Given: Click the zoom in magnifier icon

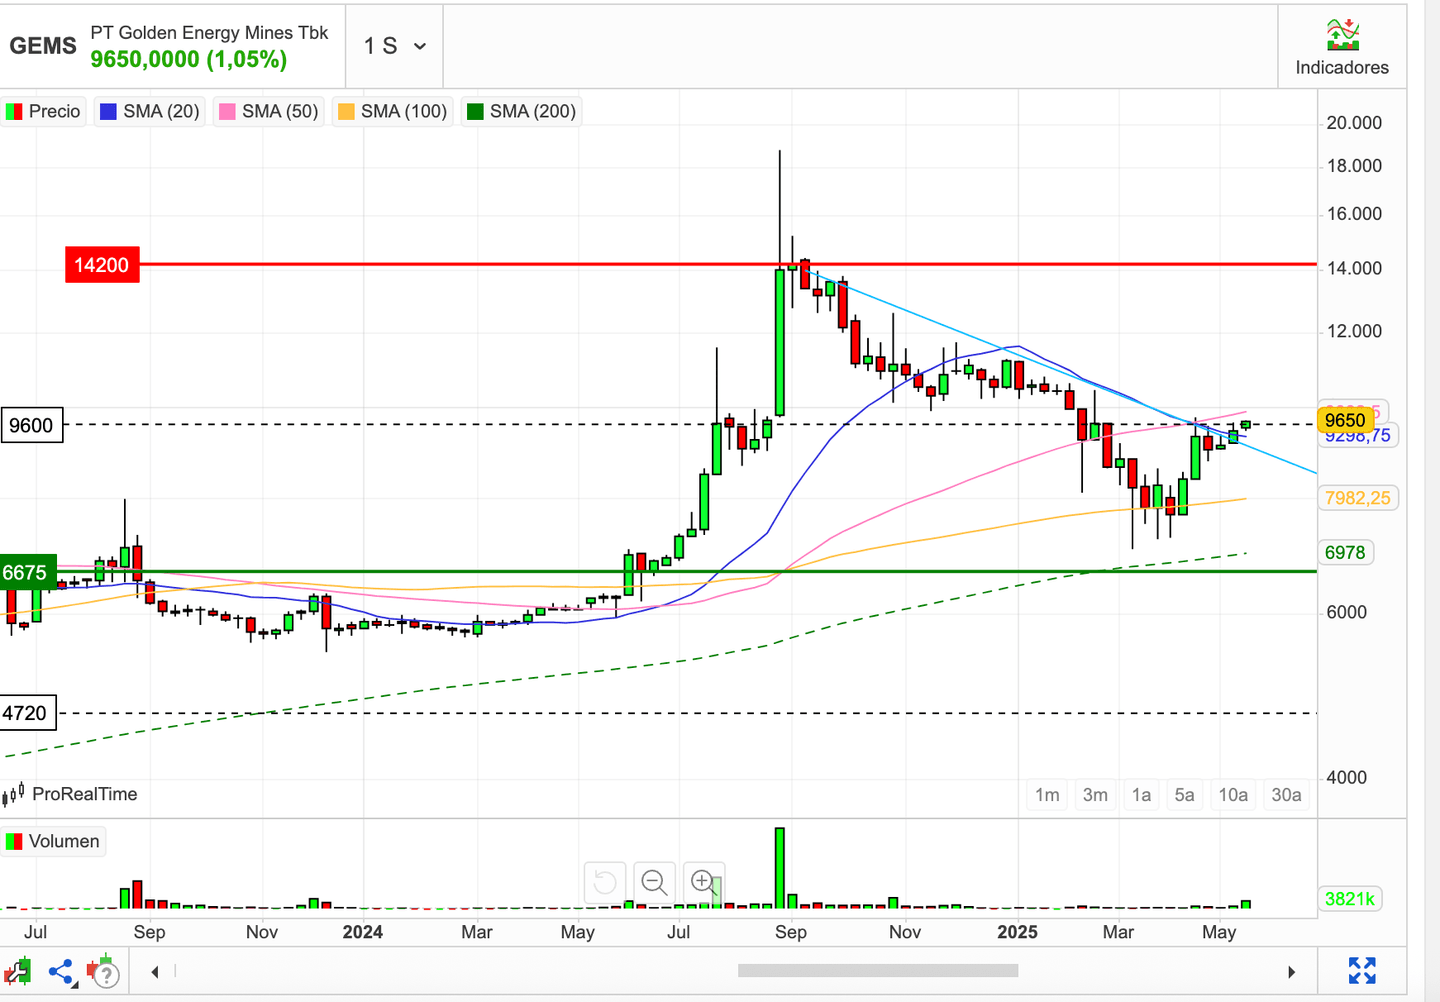Looking at the screenshot, I should coord(703,882).
